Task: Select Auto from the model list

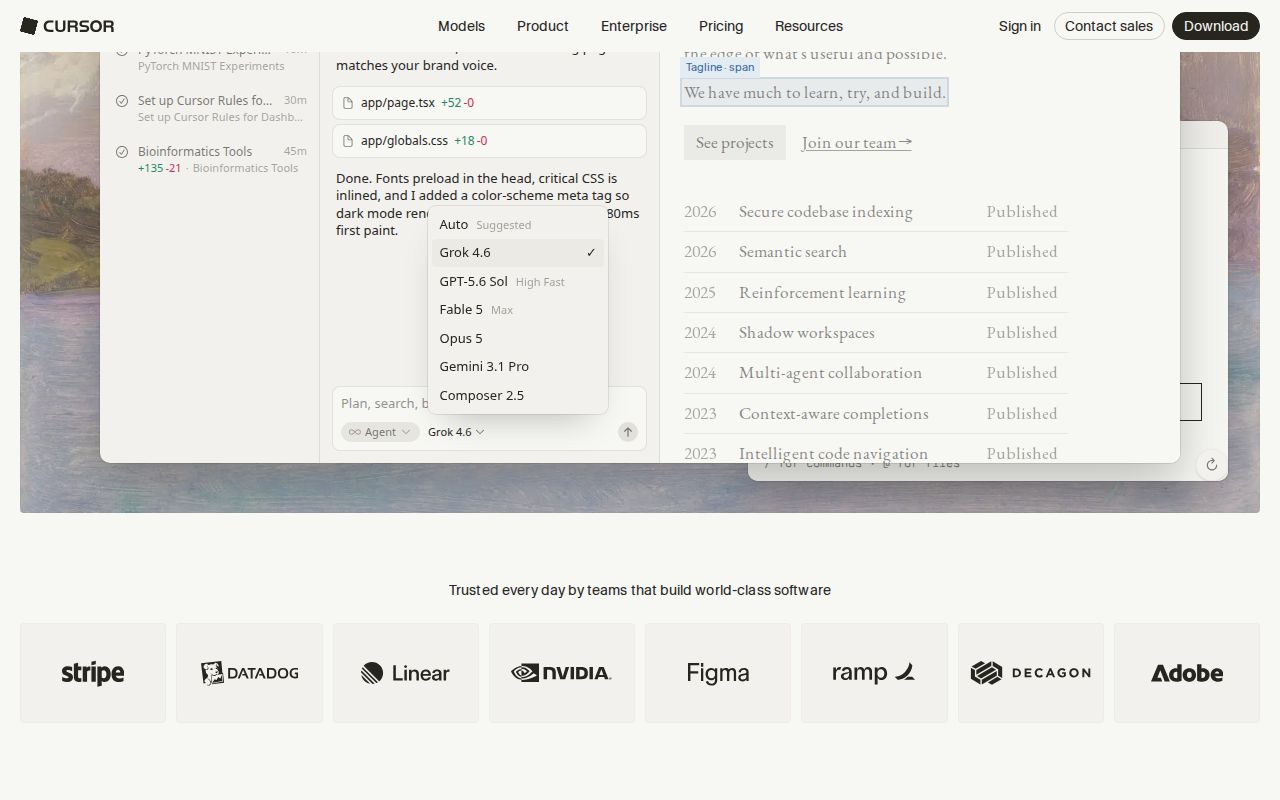Action: (x=518, y=225)
